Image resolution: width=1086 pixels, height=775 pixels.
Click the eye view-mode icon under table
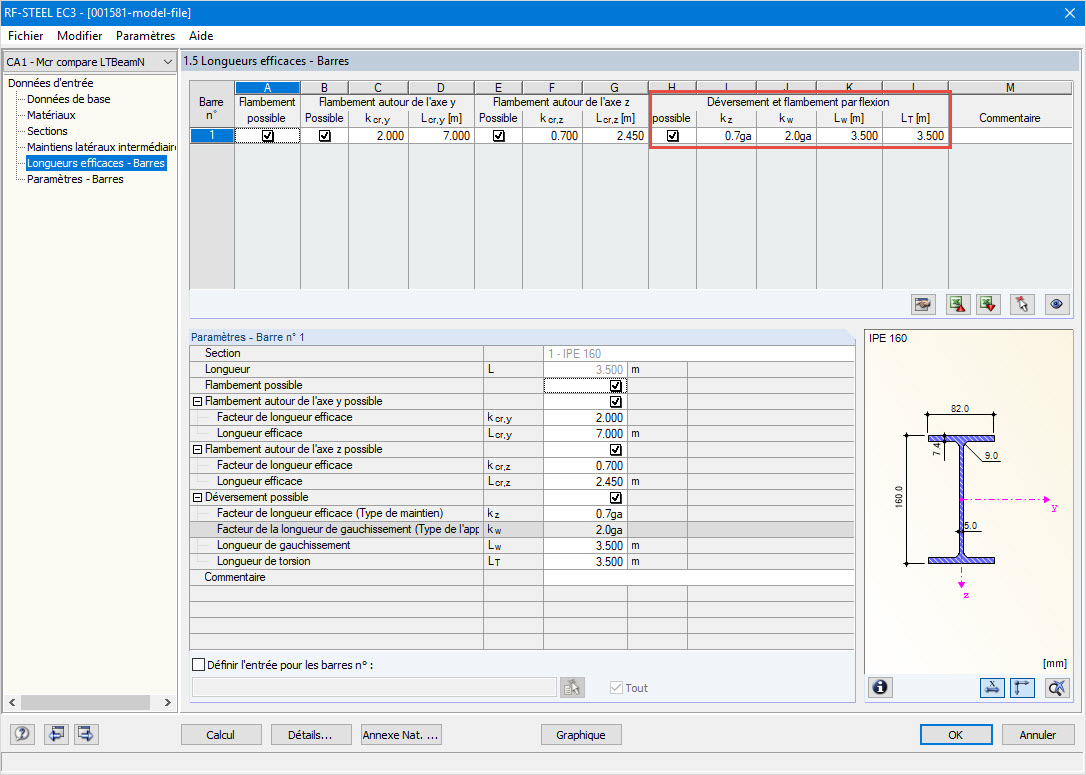pos(1056,304)
